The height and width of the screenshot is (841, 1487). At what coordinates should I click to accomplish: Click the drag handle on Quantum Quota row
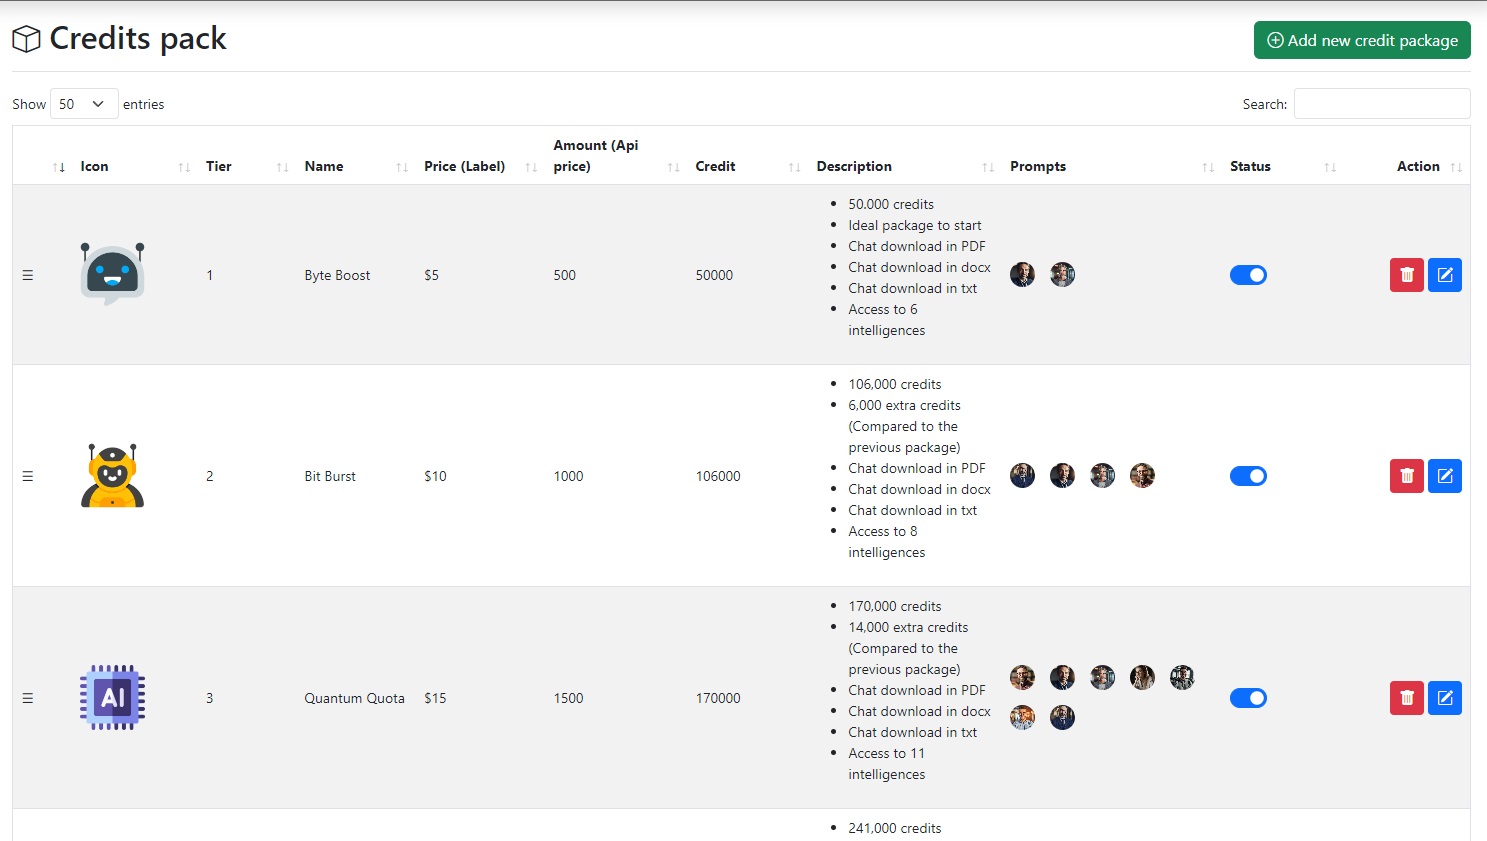[x=28, y=698]
